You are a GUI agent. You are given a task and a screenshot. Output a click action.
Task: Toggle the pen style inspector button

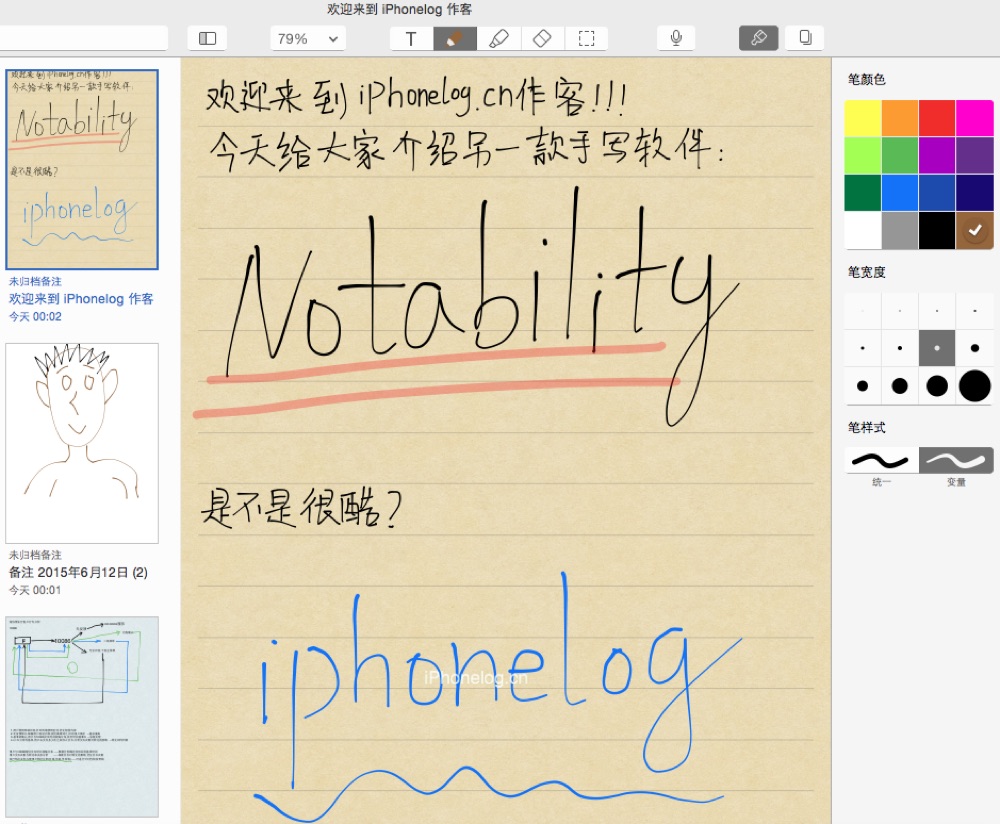tap(758, 38)
